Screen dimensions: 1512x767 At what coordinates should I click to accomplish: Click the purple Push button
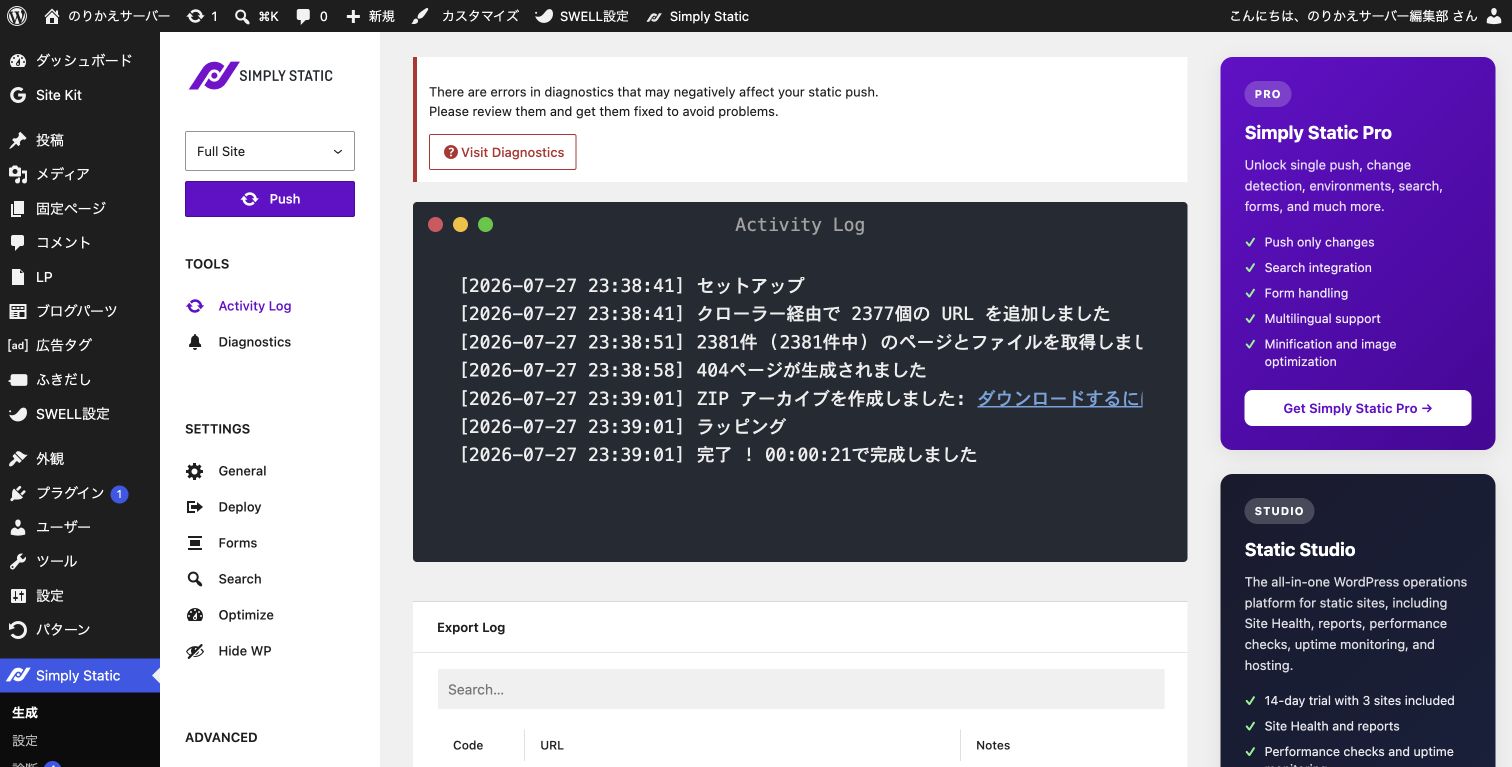(x=270, y=199)
